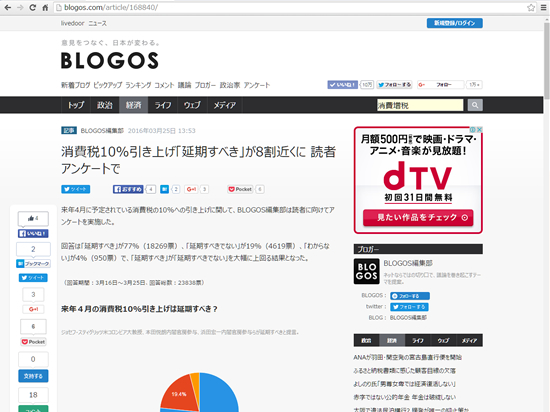Click the 消費増税 search input field
Viewport: 550px width, 412px height.
[420, 105]
